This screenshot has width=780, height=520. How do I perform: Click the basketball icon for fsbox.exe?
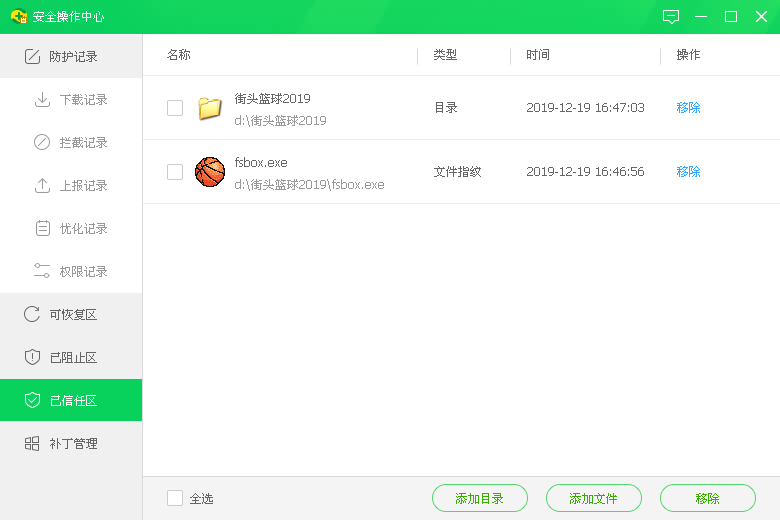[210, 172]
